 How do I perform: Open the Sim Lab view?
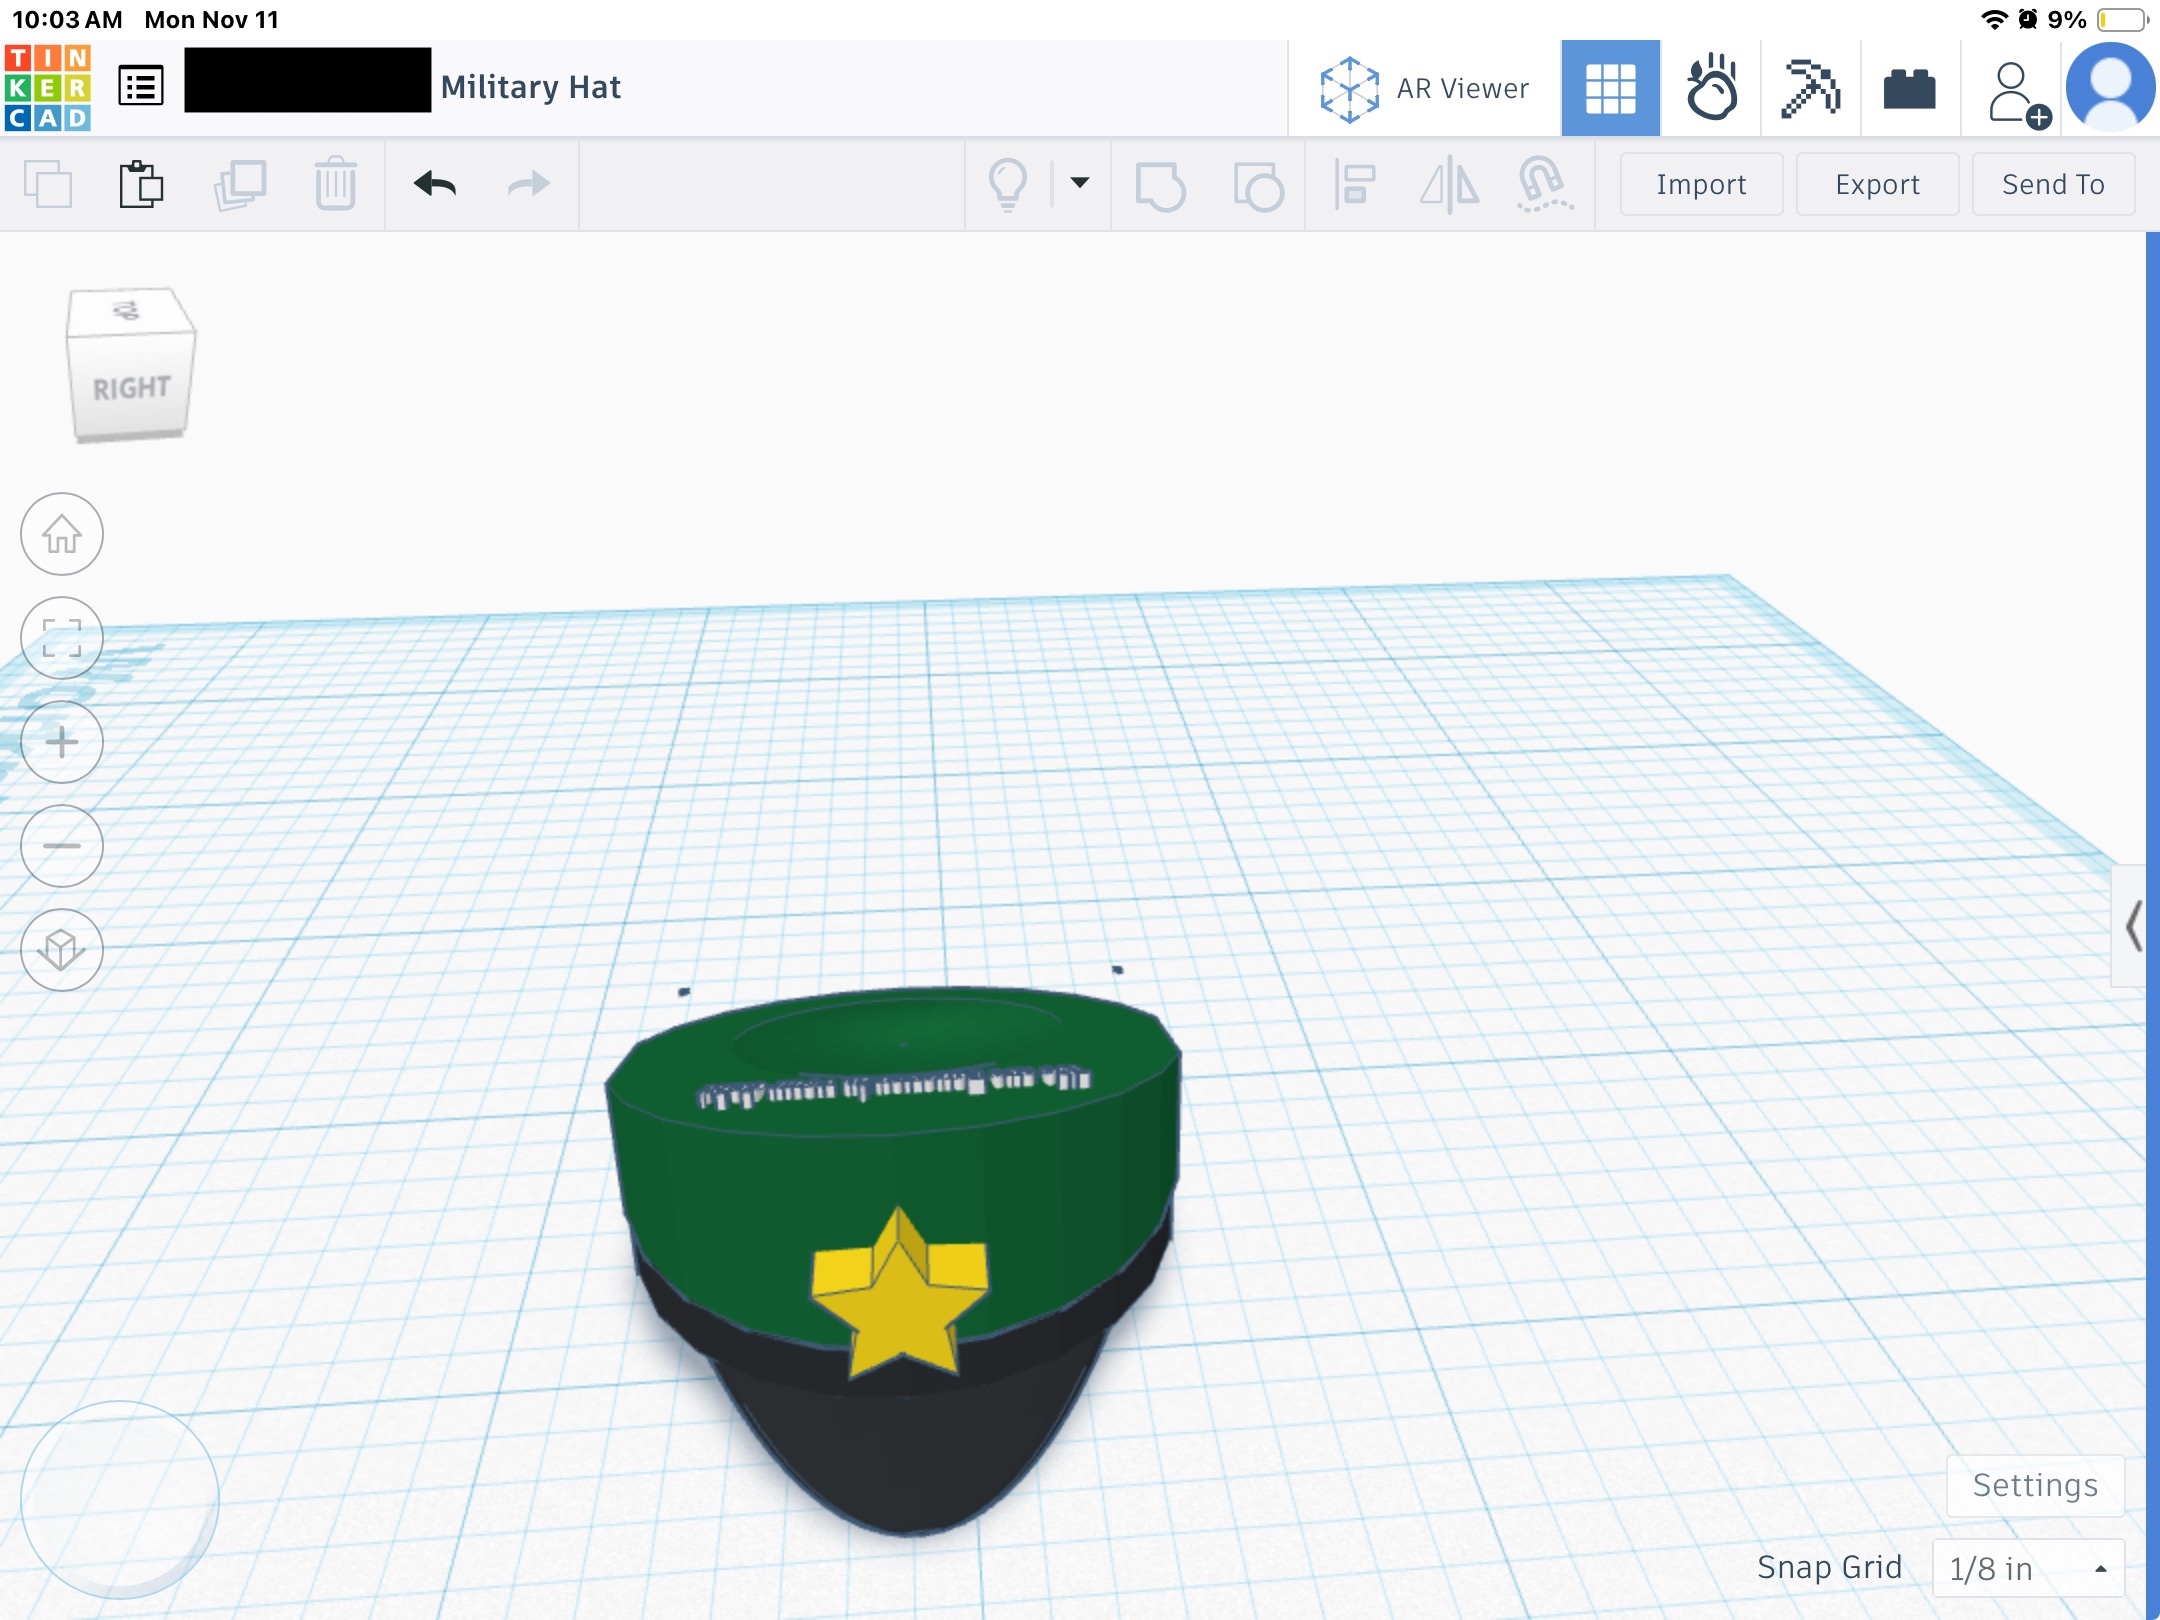tap(1711, 88)
